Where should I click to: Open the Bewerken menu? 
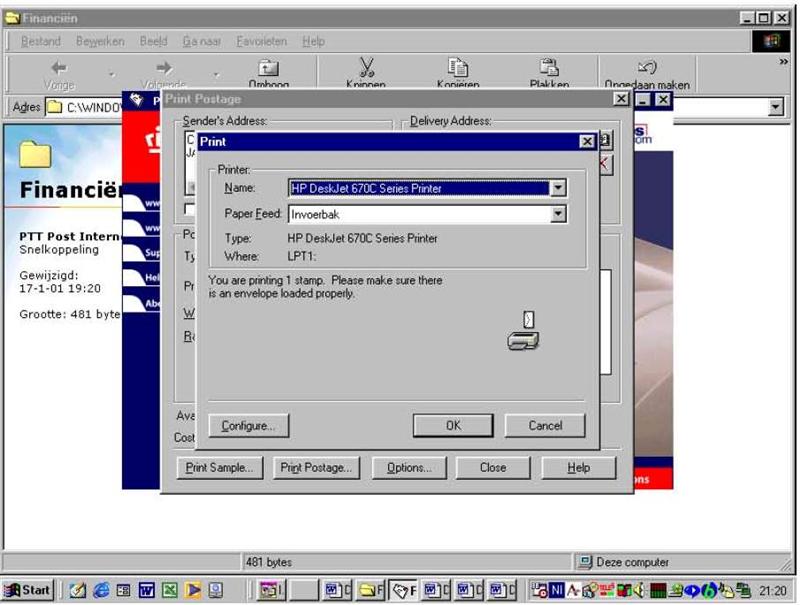(100, 41)
